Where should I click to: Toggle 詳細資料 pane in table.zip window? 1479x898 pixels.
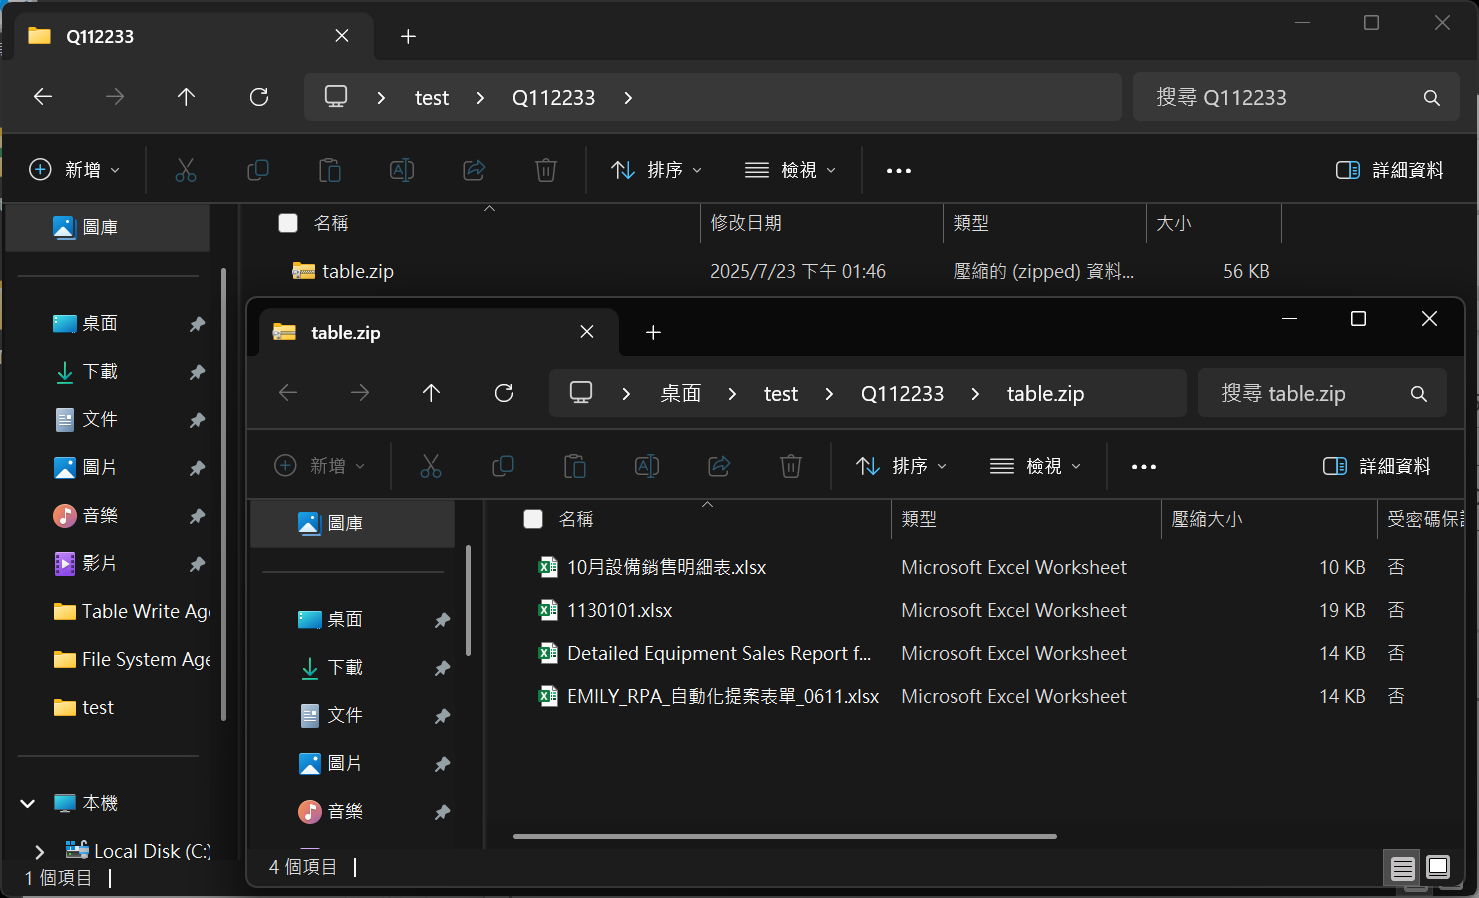coord(1376,467)
